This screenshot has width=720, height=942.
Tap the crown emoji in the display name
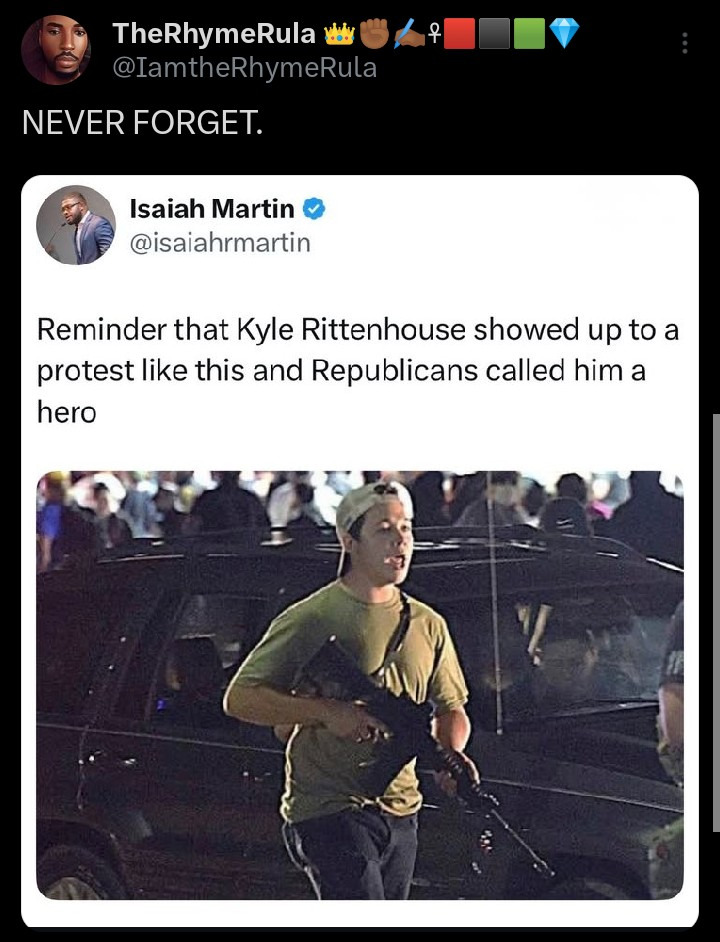[340, 34]
